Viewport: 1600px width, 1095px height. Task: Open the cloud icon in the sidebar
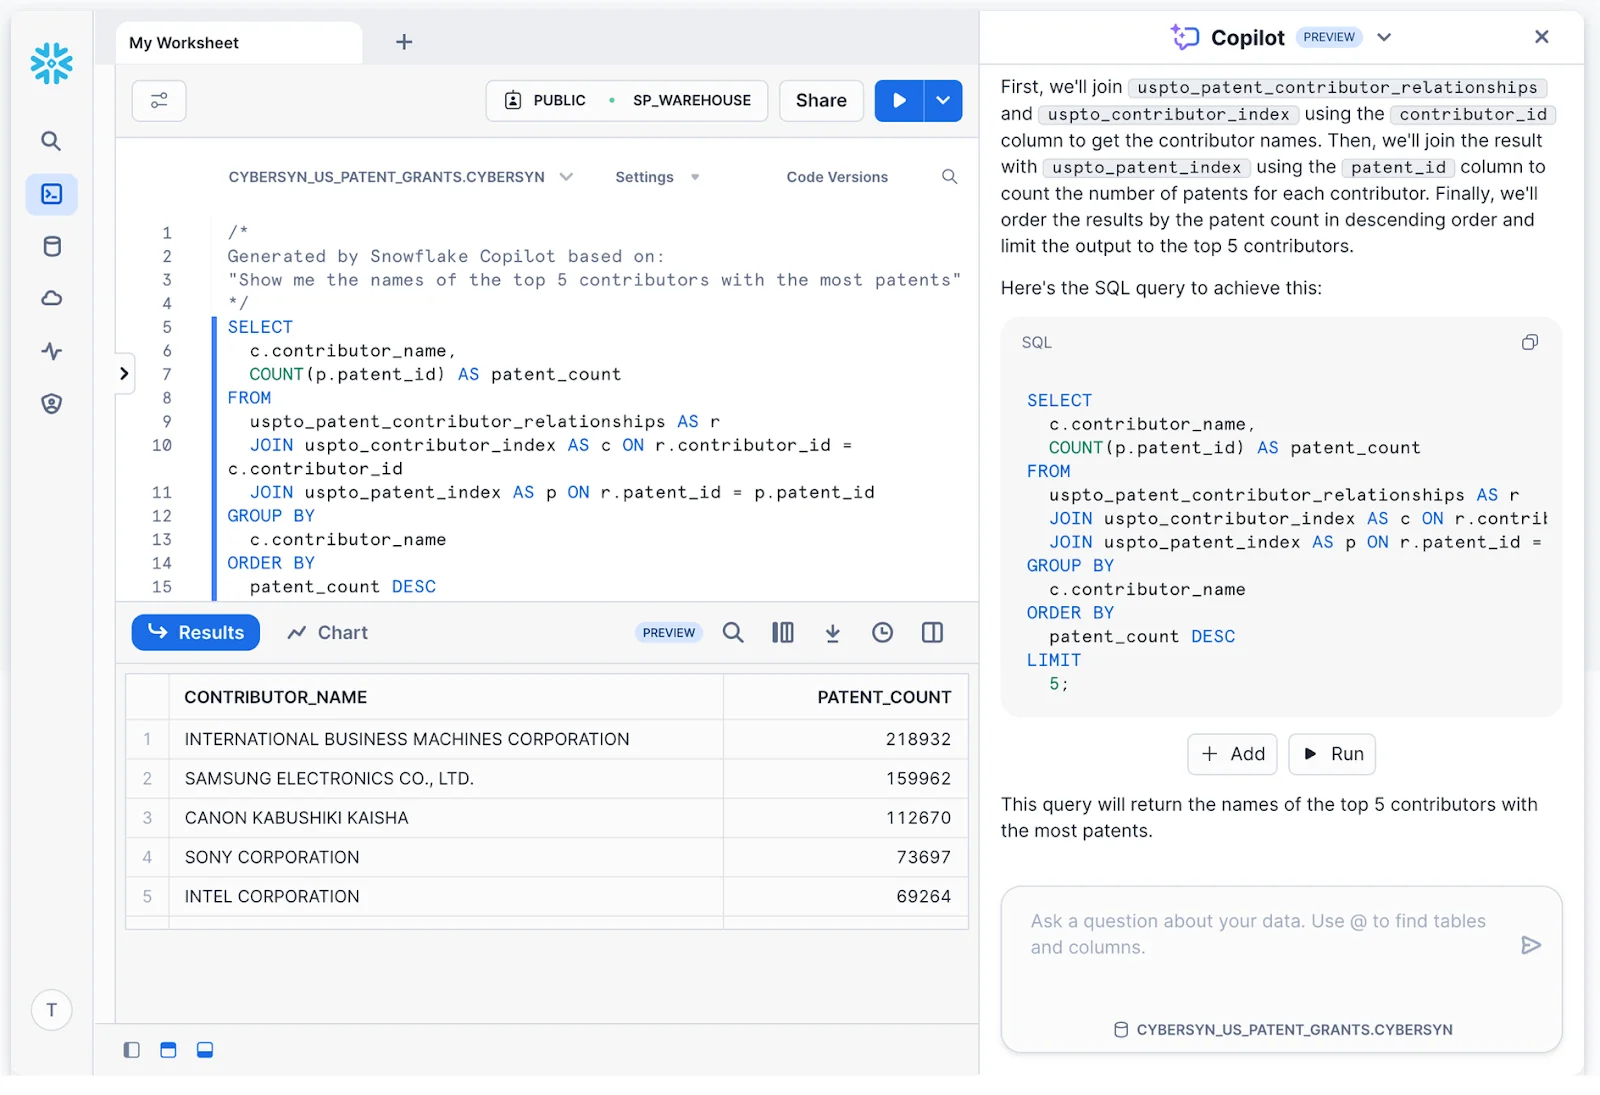tap(52, 298)
